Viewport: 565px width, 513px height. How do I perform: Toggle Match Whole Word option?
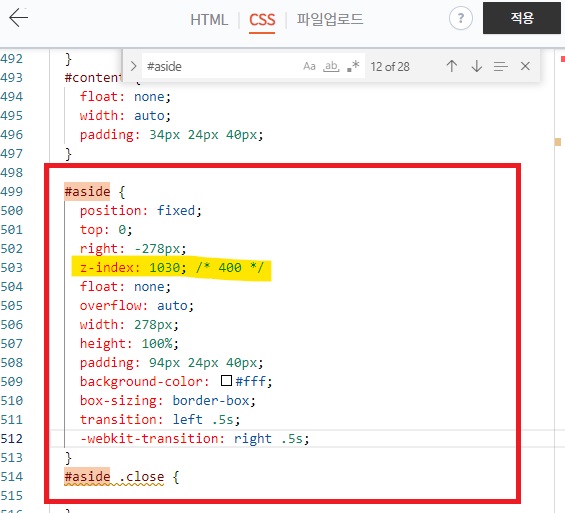pos(331,66)
